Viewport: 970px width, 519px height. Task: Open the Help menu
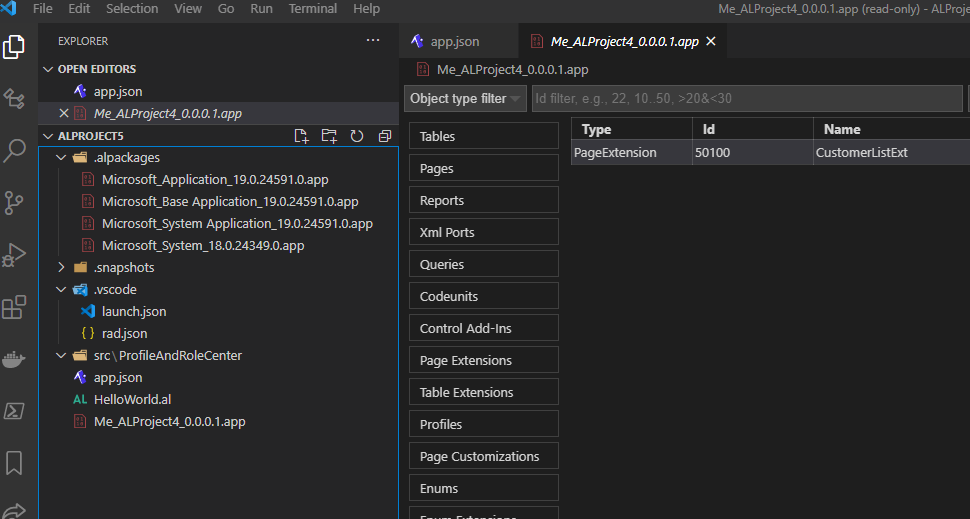click(x=366, y=9)
